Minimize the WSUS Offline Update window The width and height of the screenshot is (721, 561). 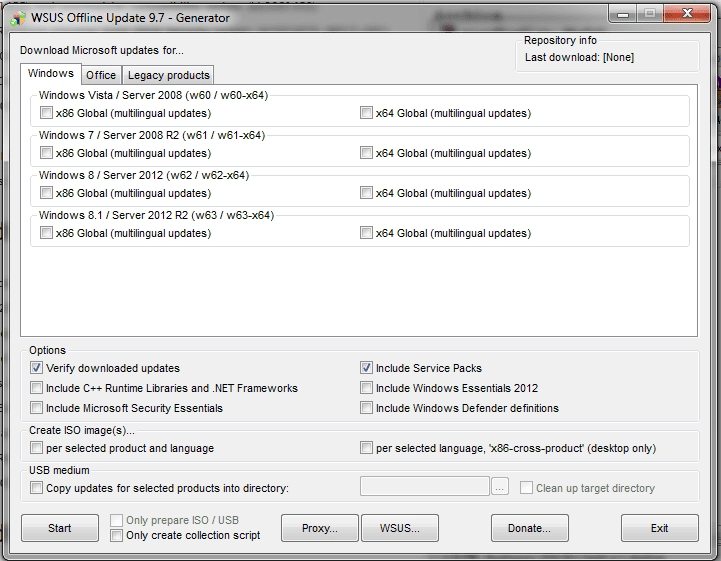click(623, 14)
